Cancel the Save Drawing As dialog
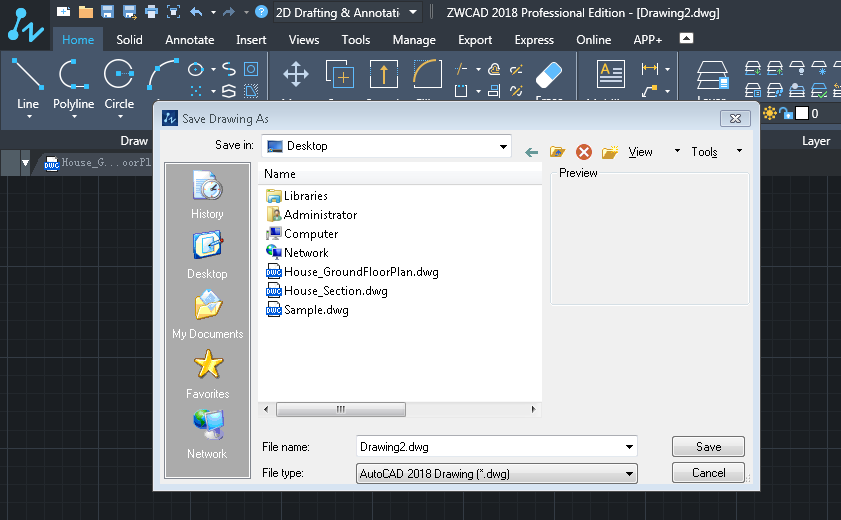 (x=708, y=473)
